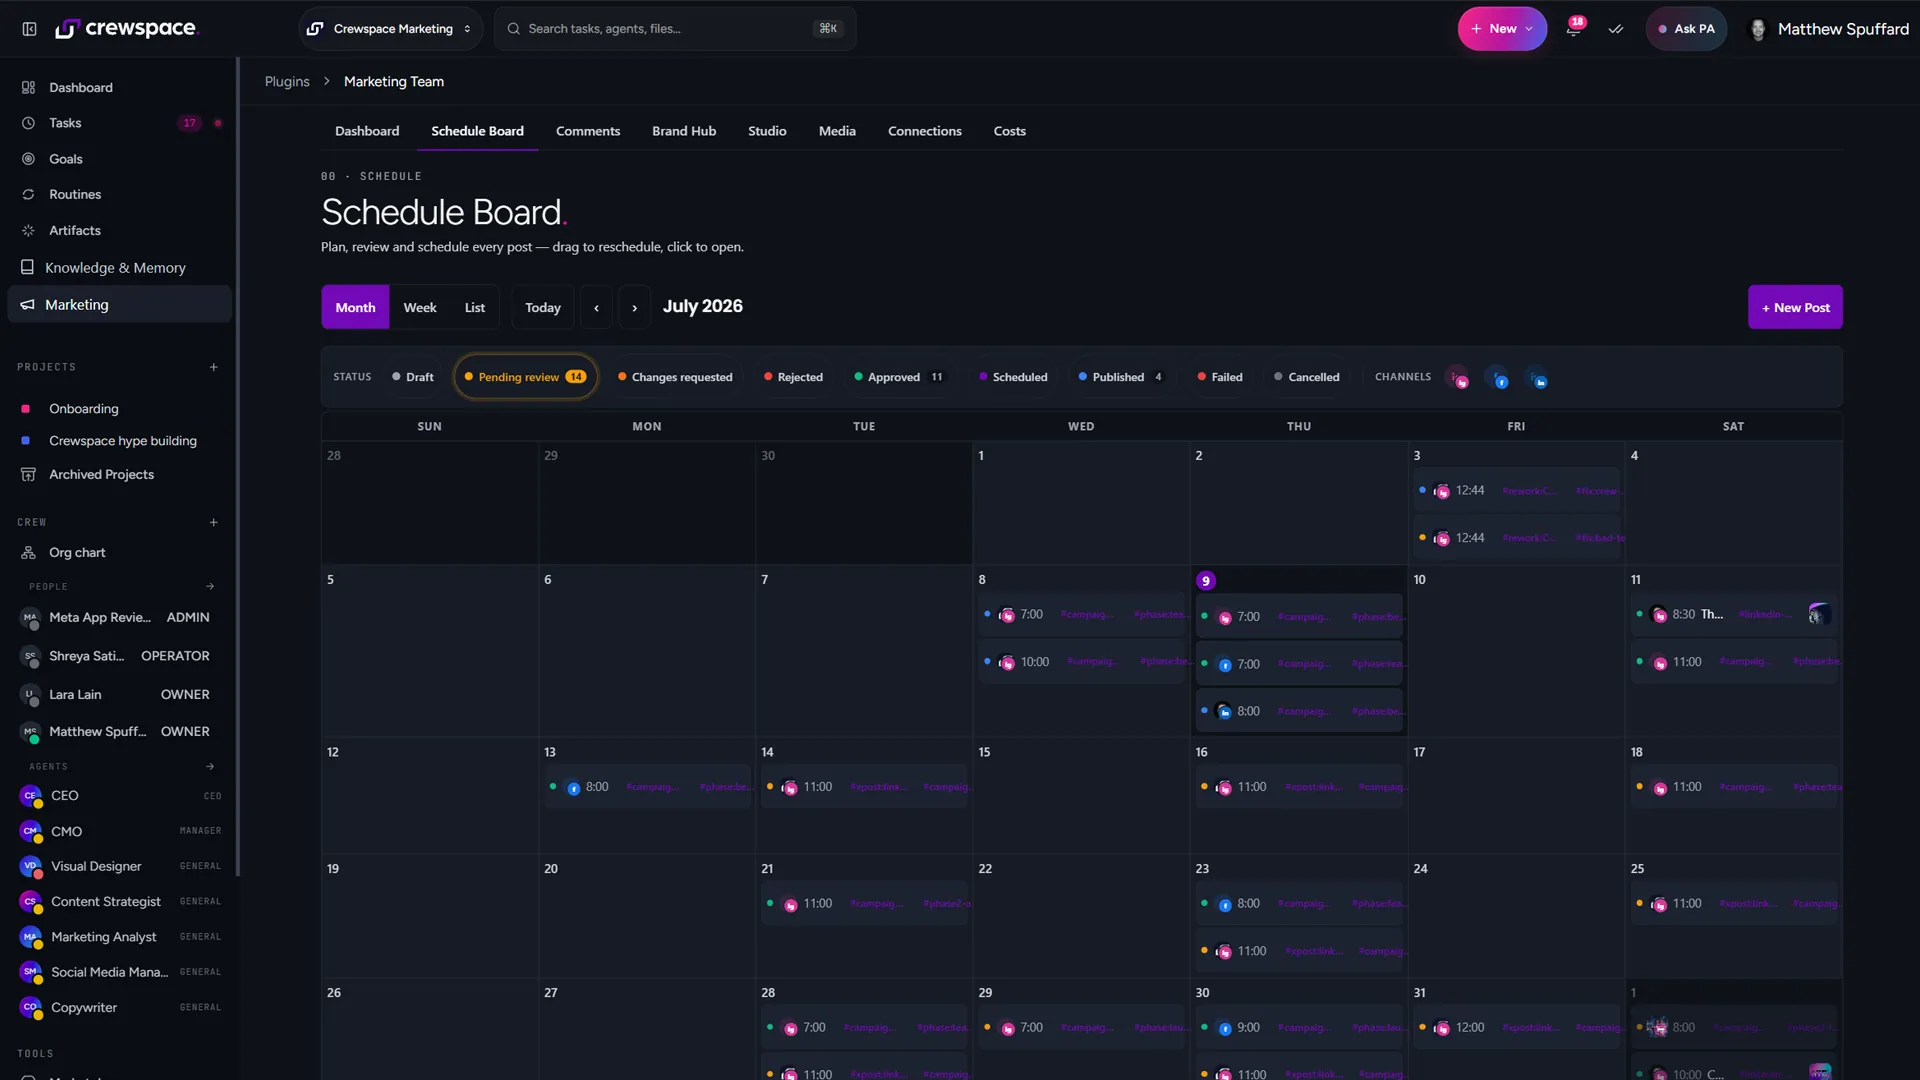
Task: Toggle the Scheduled status filter
Action: click(1013, 377)
